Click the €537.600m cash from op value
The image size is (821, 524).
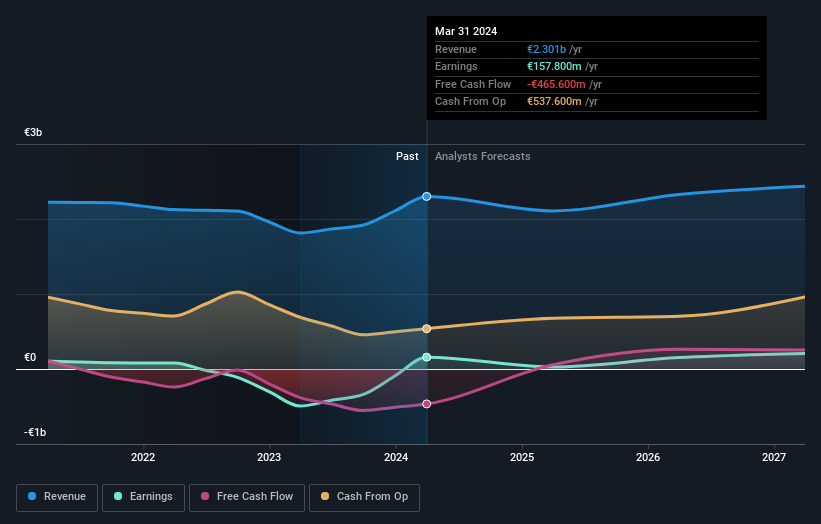pos(554,102)
